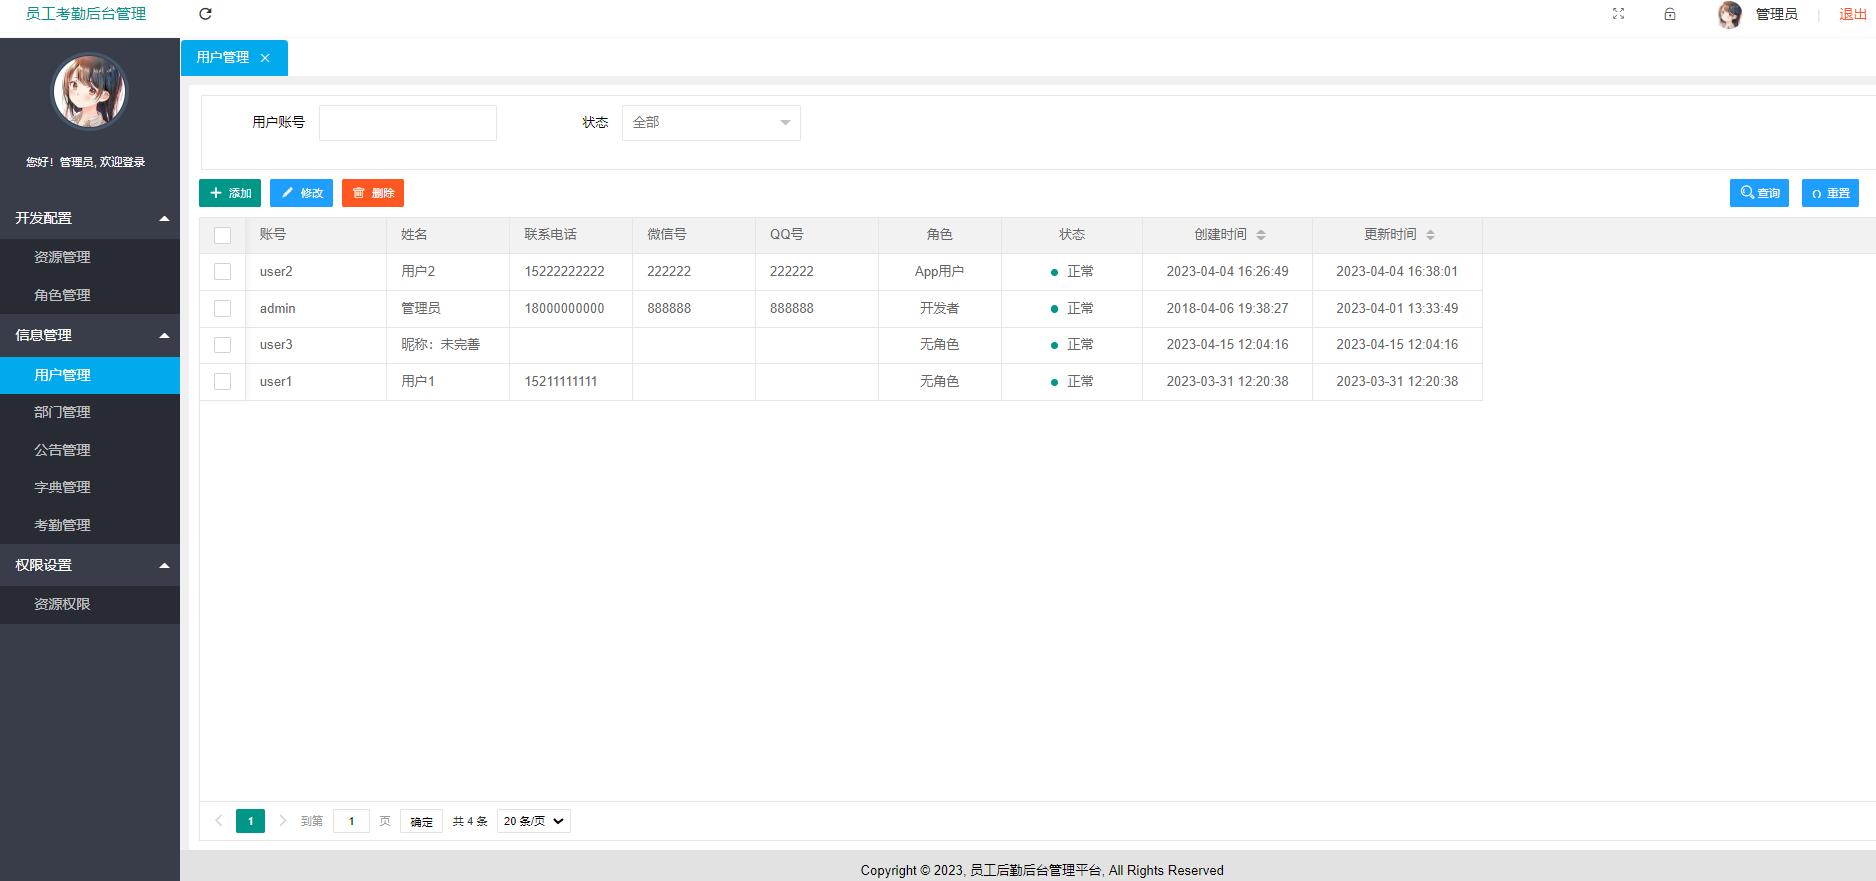Collapse the 开发配置 sidebar group
The width and height of the screenshot is (1876, 881).
click(x=90, y=218)
